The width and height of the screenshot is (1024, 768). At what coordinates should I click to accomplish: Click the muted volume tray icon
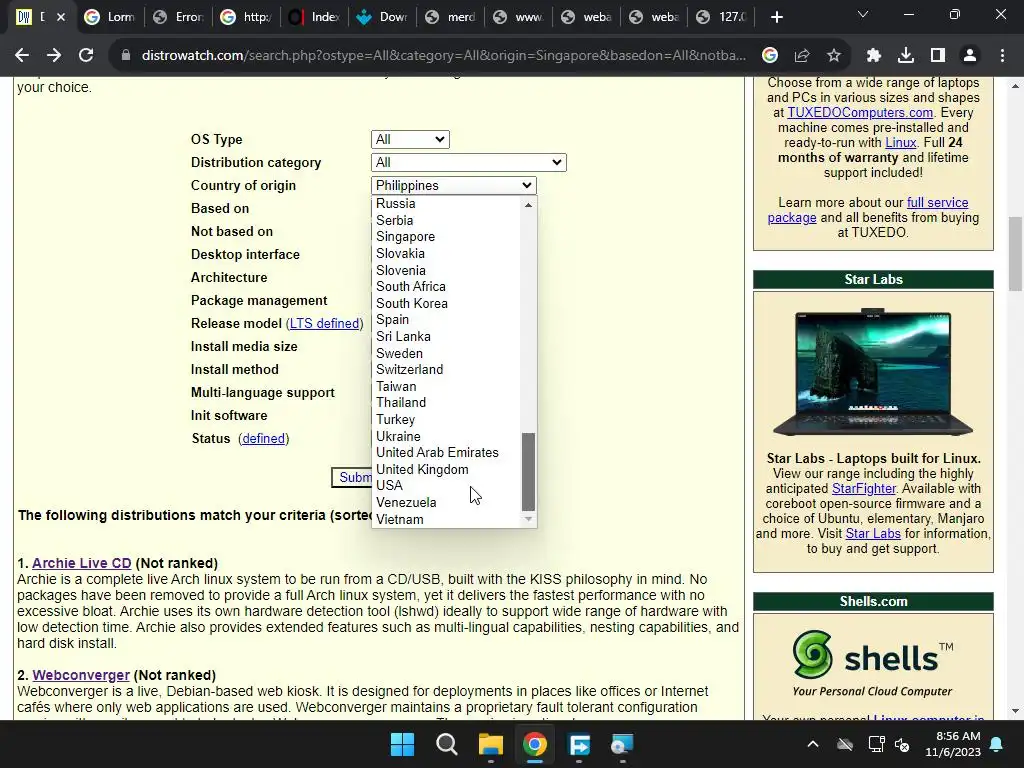(x=902, y=744)
